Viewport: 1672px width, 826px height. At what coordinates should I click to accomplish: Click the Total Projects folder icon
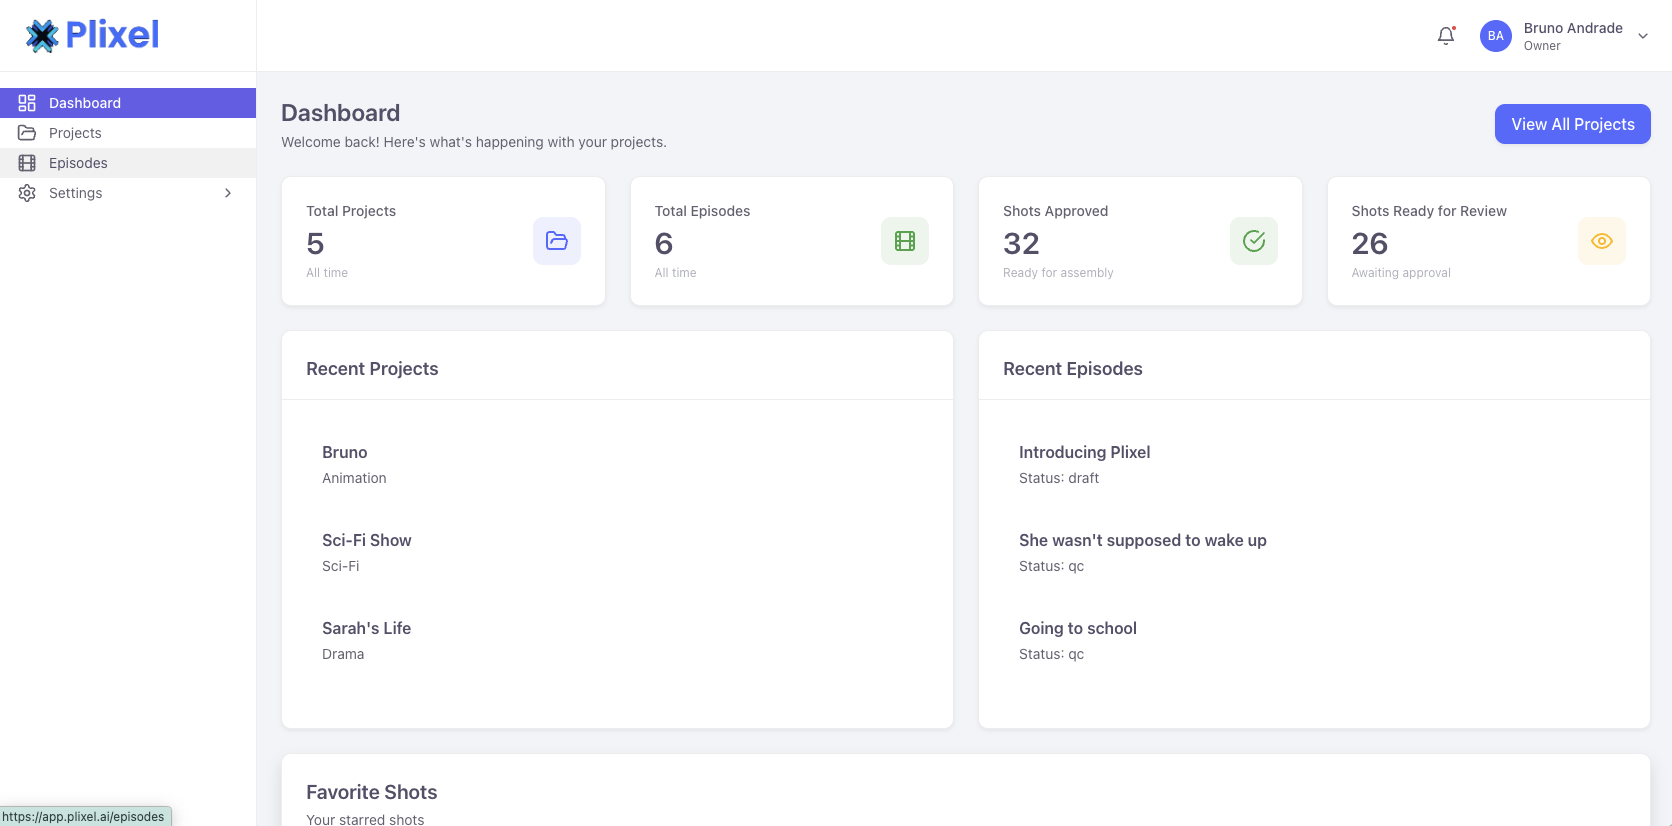click(557, 241)
